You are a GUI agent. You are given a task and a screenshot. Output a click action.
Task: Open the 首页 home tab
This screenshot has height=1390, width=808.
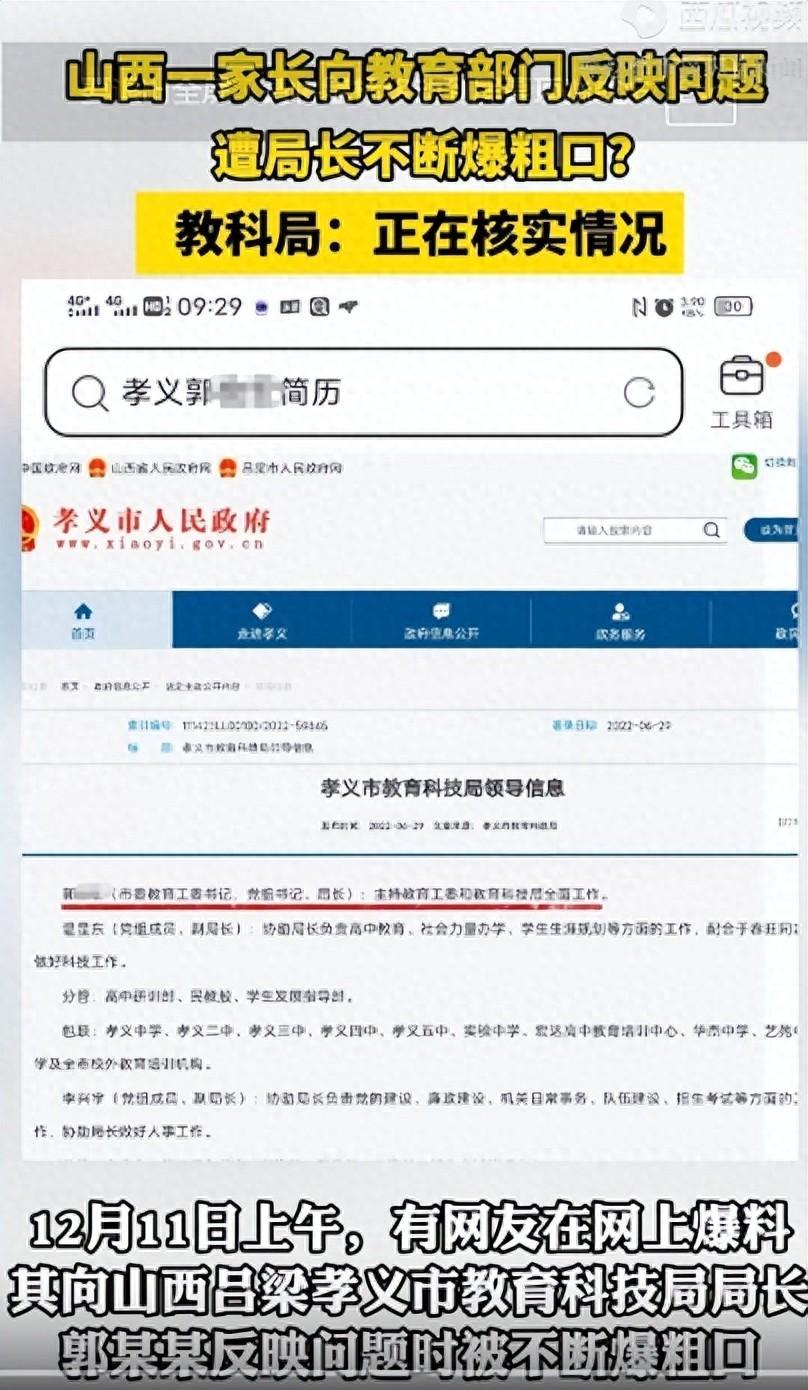[x=84, y=620]
